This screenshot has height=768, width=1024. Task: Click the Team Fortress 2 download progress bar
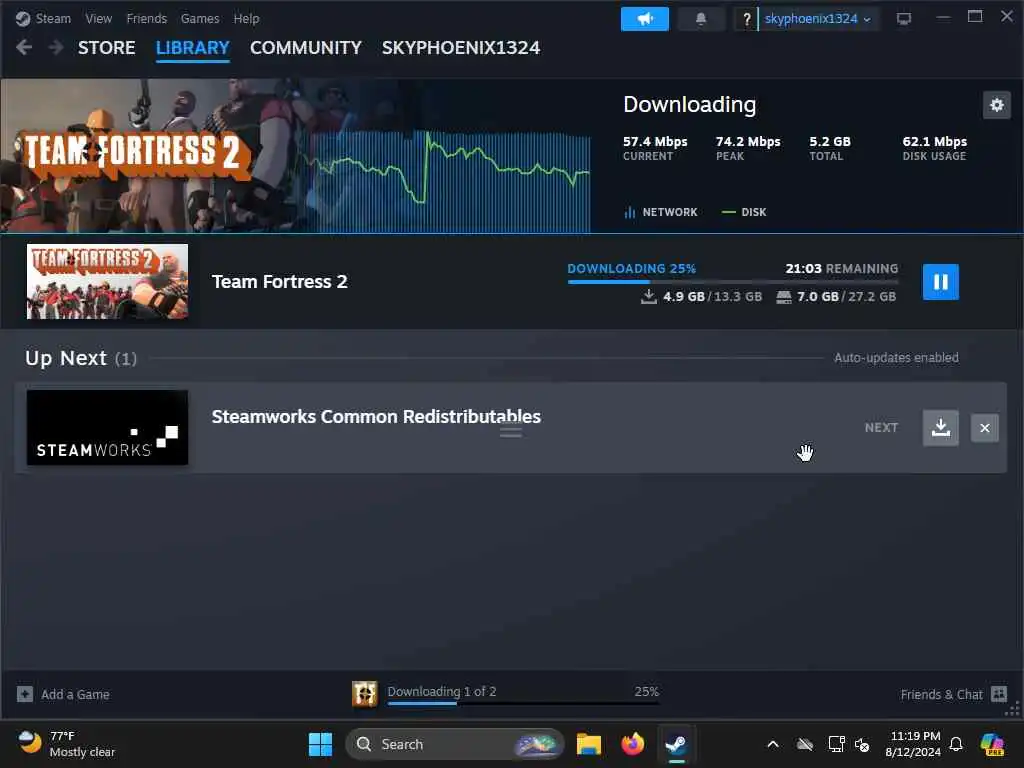(733, 281)
